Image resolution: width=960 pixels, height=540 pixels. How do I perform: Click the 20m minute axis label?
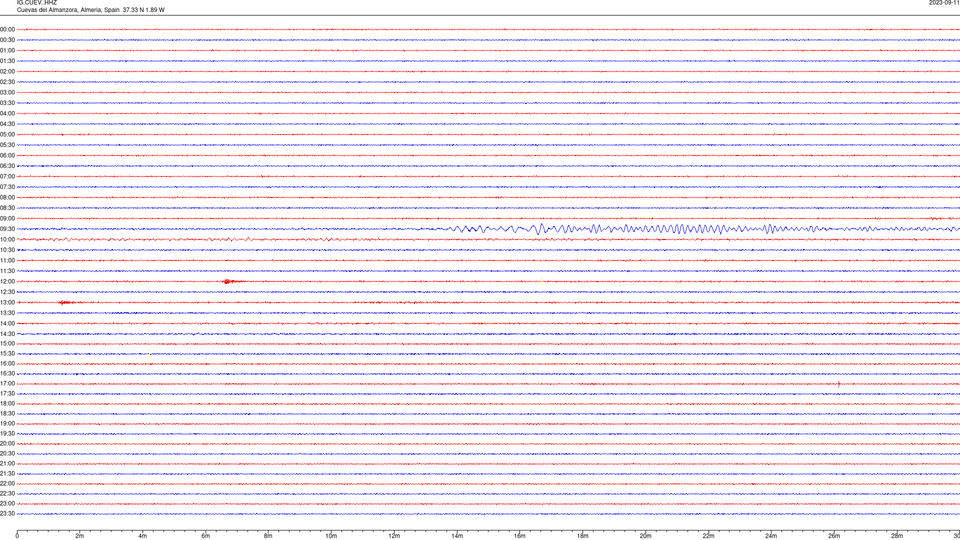(x=645, y=536)
